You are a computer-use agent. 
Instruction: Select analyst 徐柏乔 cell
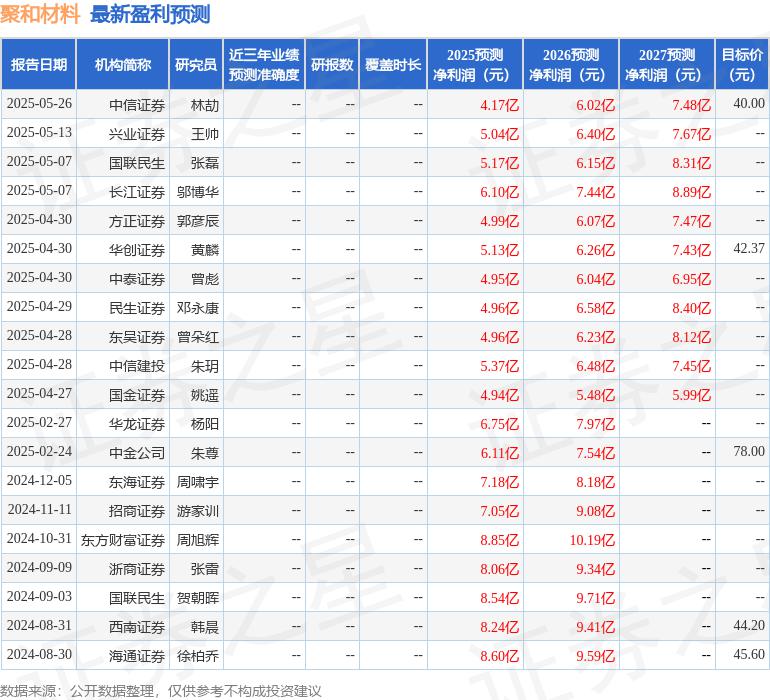[x=198, y=656]
